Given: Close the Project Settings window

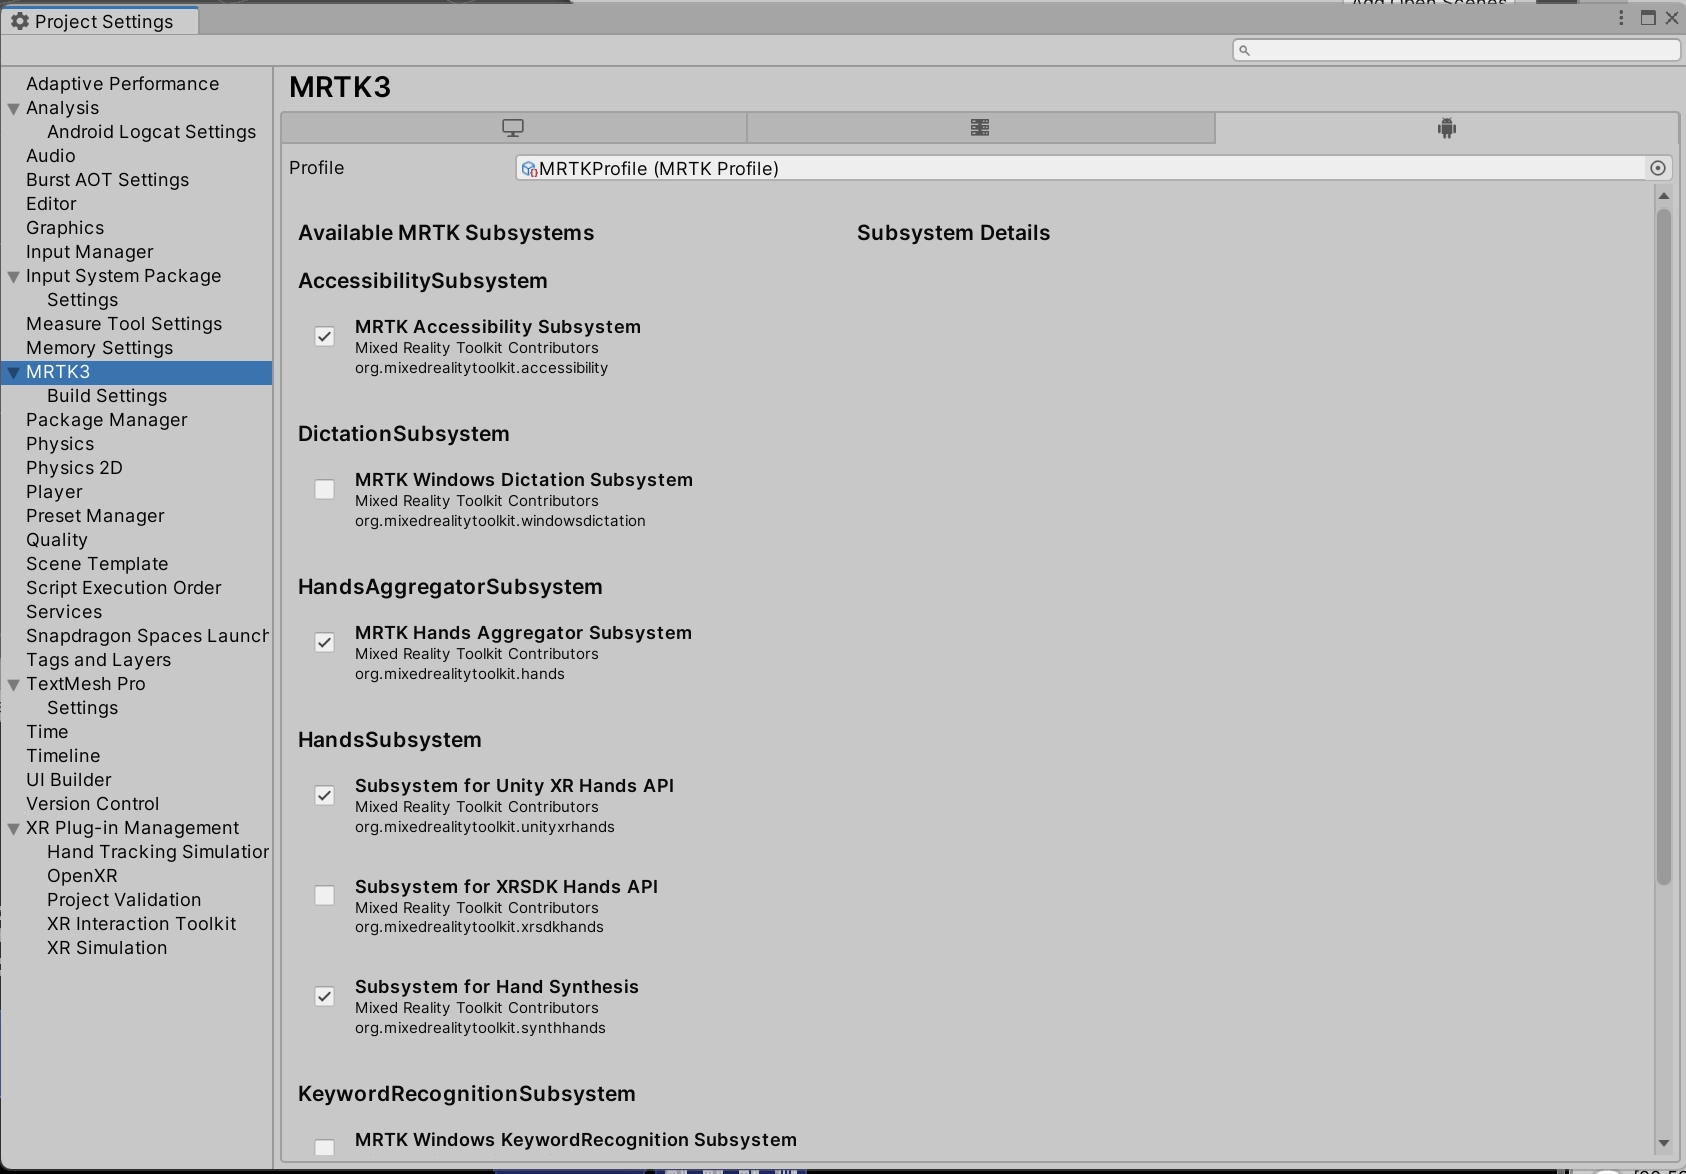Looking at the screenshot, I should click(x=1672, y=18).
